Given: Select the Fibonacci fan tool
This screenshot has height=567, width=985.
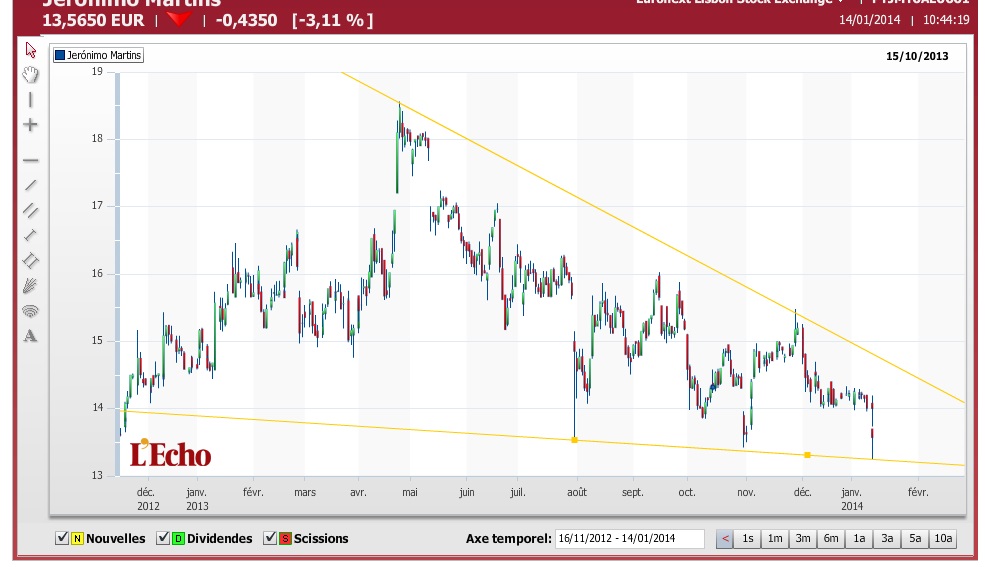Looking at the screenshot, I should [30, 286].
